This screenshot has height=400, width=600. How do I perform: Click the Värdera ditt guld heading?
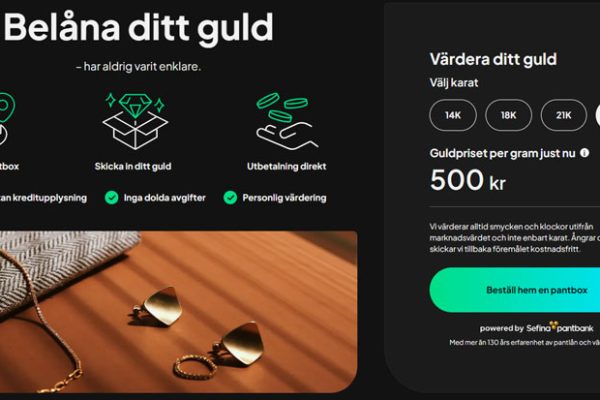493,59
